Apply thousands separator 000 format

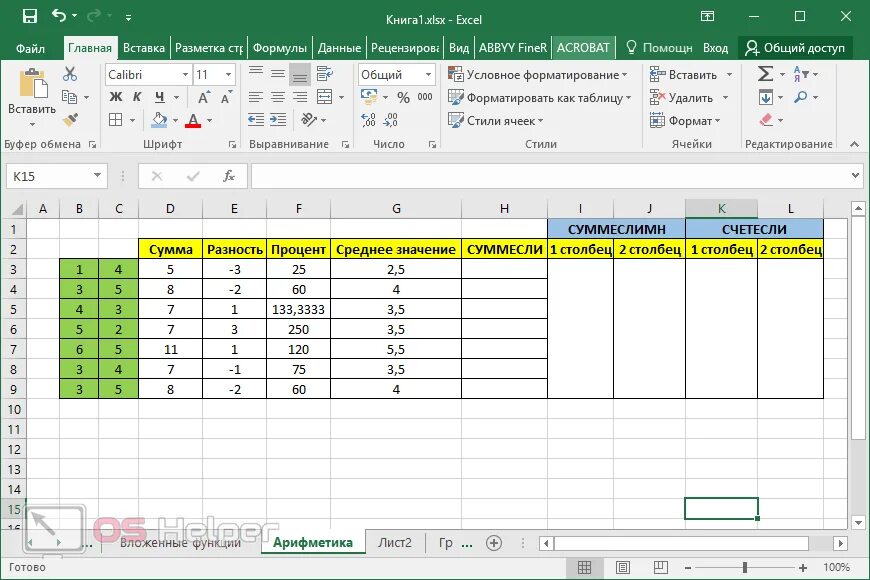pyautogui.click(x=425, y=97)
